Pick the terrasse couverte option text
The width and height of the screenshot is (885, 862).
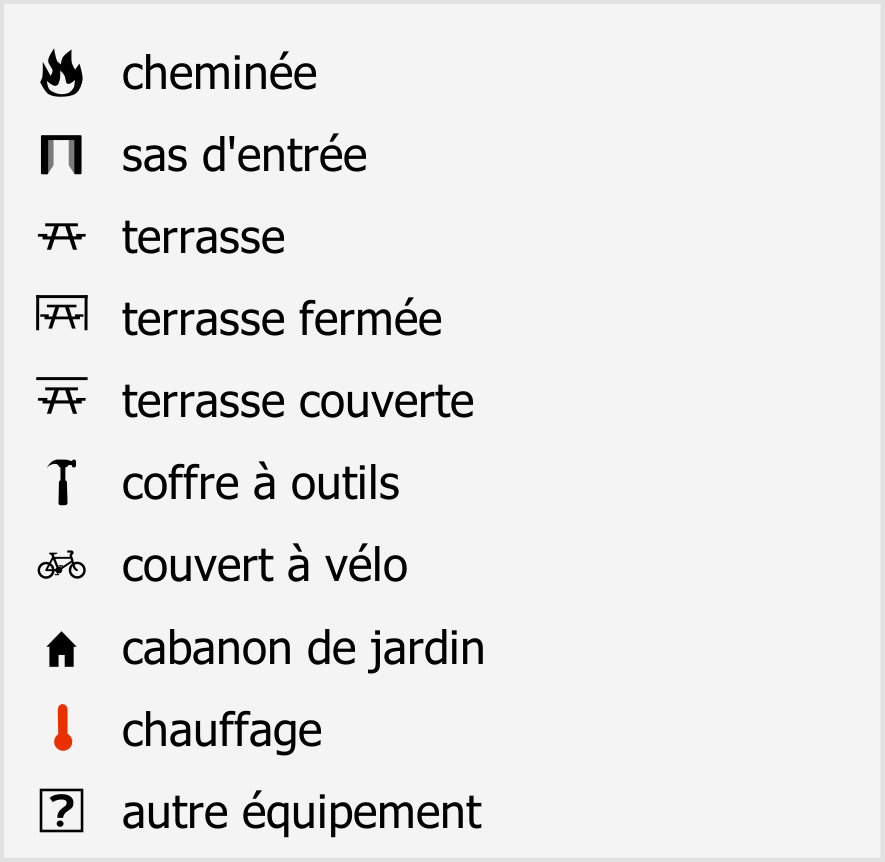pyautogui.click(x=298, y=401)
